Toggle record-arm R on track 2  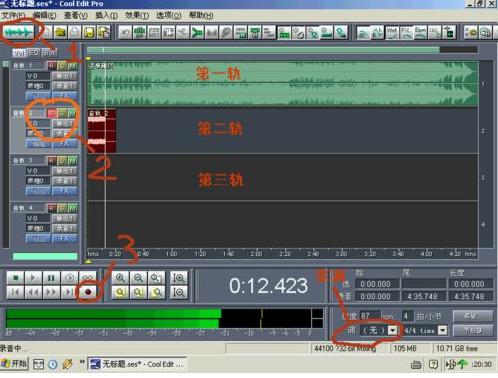(x=51, y=113)
